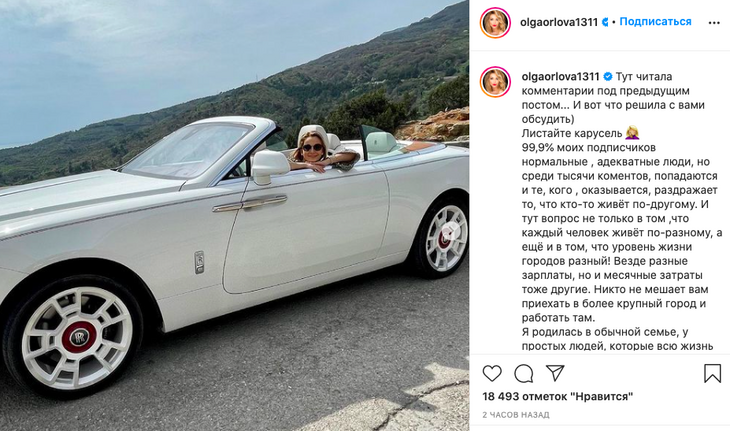Screen dimensions: 730x431
Task: Share the post with the paper plane icon
Action: pyautogui.click(x=555, y=373)
